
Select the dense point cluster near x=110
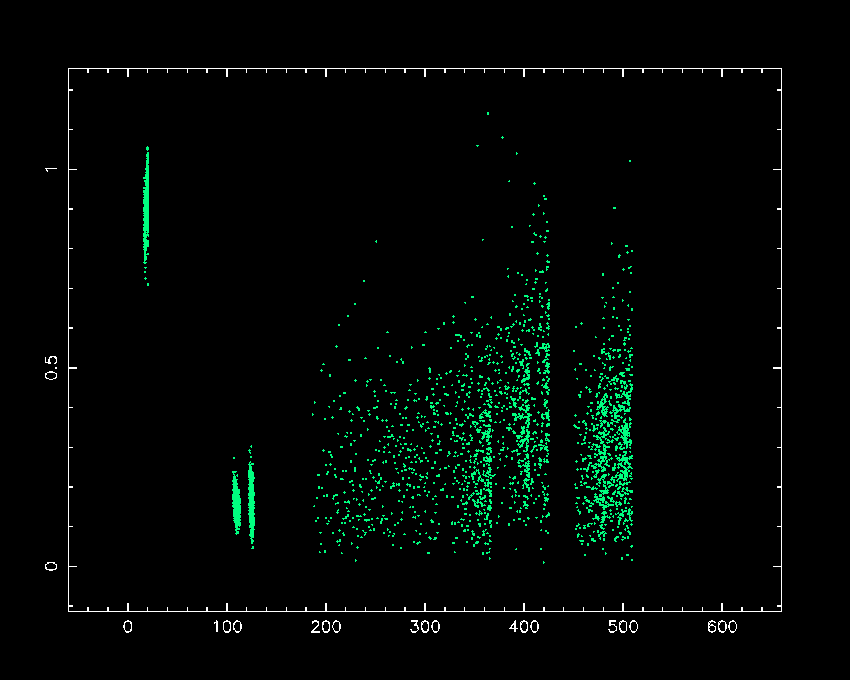pos(236,501)
